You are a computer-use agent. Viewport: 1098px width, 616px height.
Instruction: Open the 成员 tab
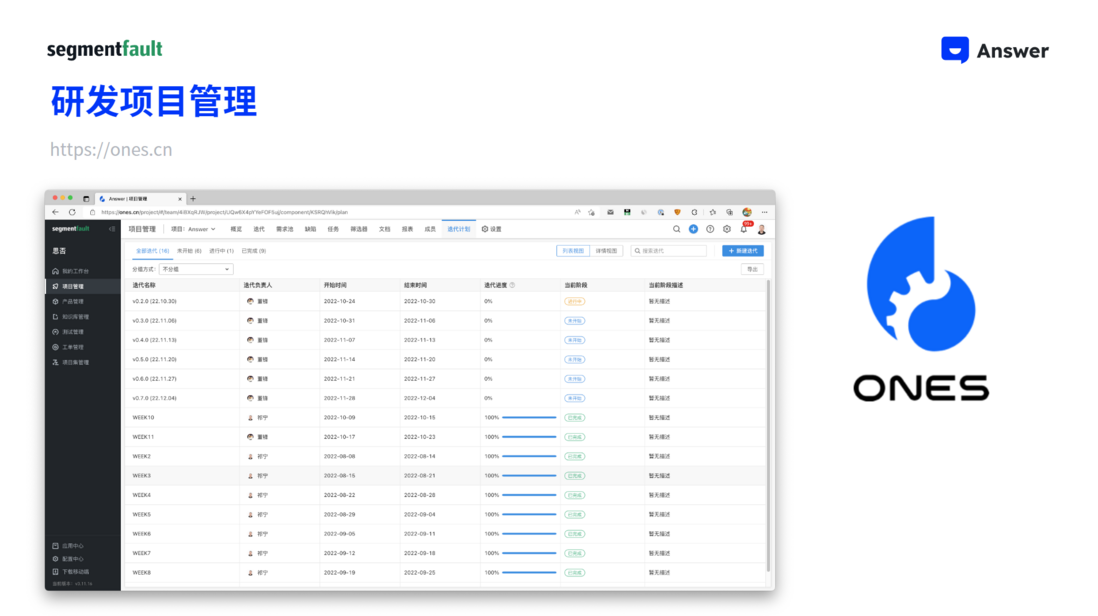pyautogui.click(x=430, y=229)
